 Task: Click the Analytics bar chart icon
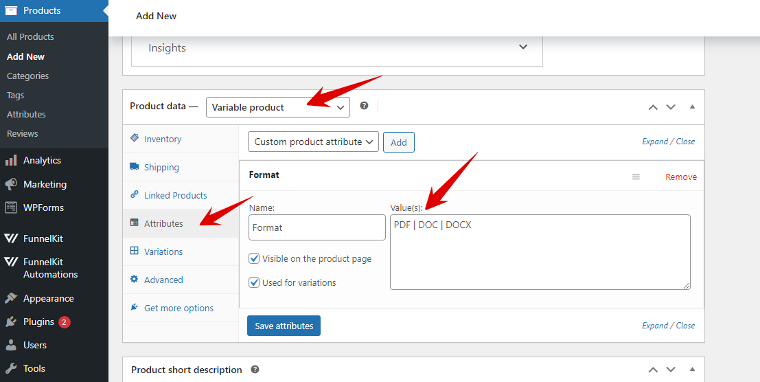click(x=11, y=160)
